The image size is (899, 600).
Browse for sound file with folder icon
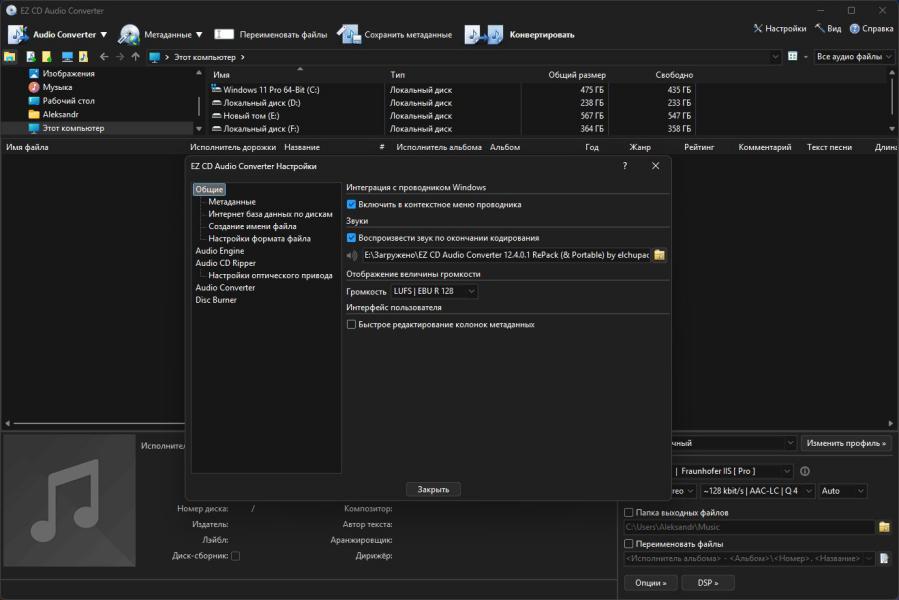coord(659,255)
